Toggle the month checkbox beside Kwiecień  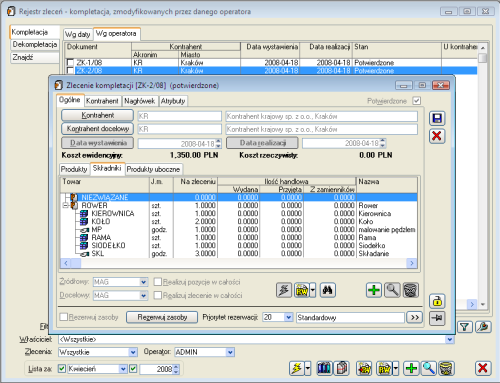(62, 369)
